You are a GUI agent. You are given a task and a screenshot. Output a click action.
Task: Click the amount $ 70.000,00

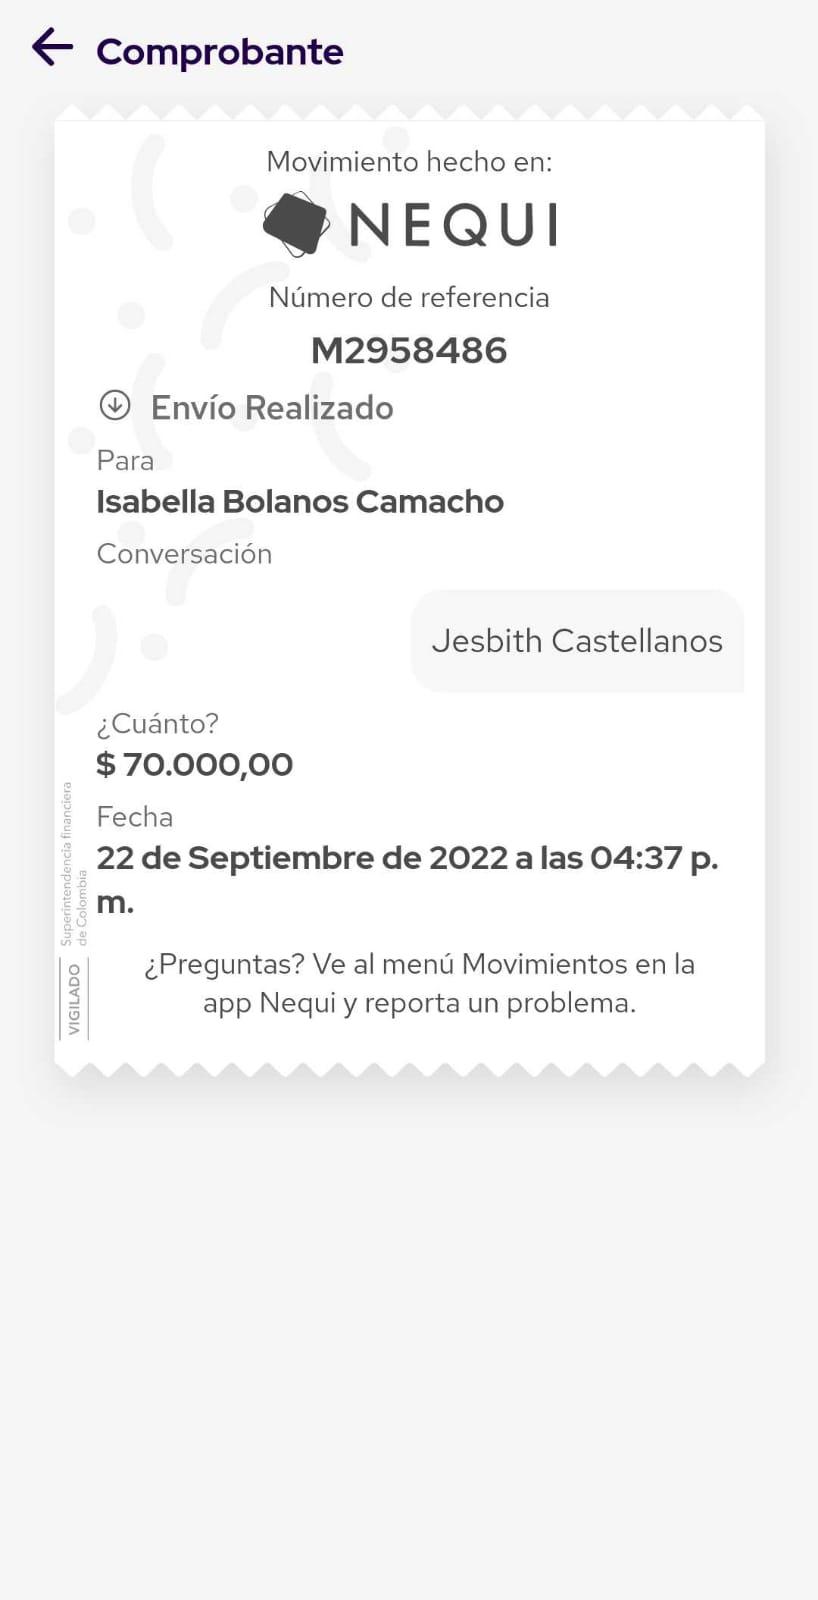coord(194,764)
